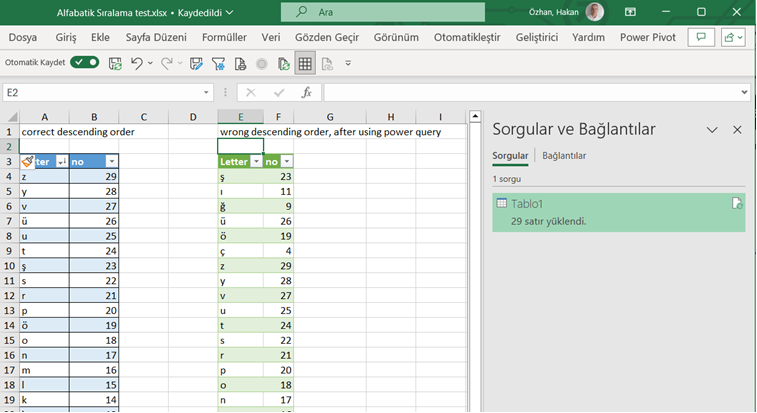Select the green table cell with value 11
This screenshot has height=413, width=757.
(x=279, y=191)
